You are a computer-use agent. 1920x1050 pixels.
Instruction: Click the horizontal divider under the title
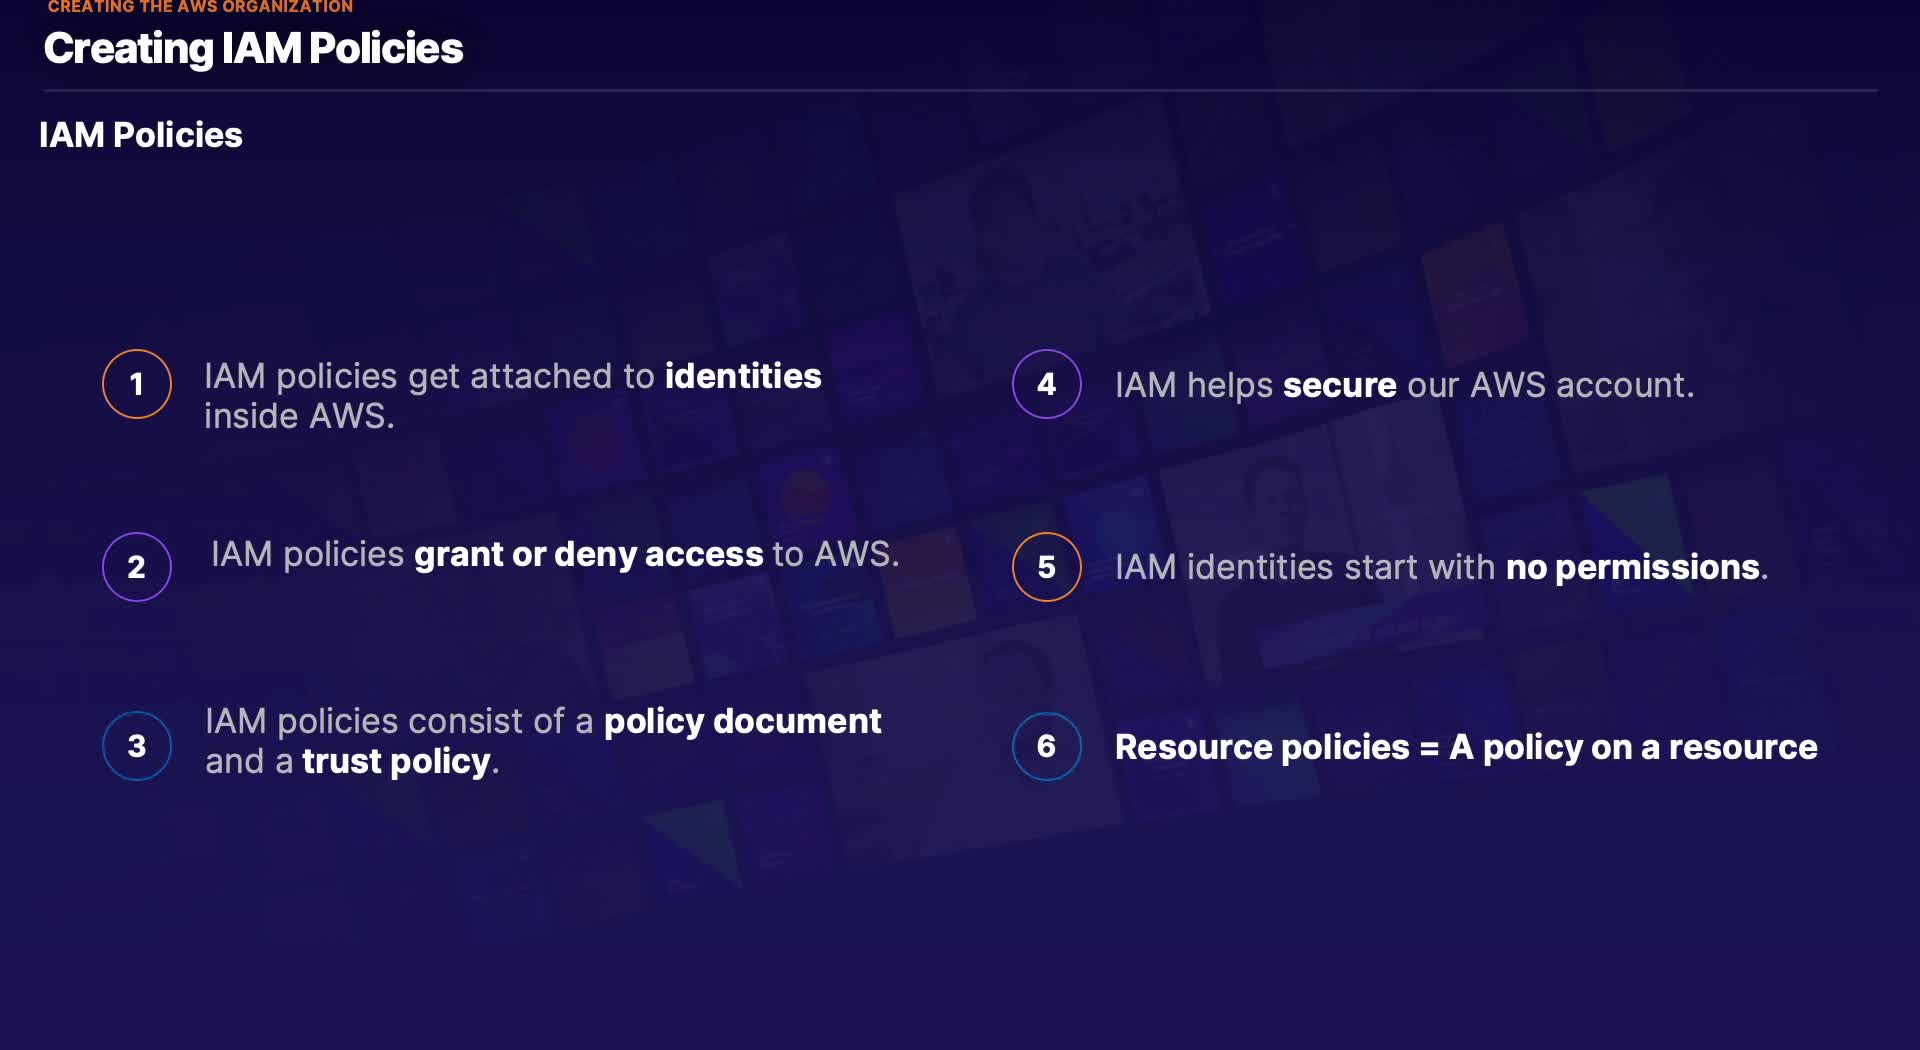(x=960, y=91)
